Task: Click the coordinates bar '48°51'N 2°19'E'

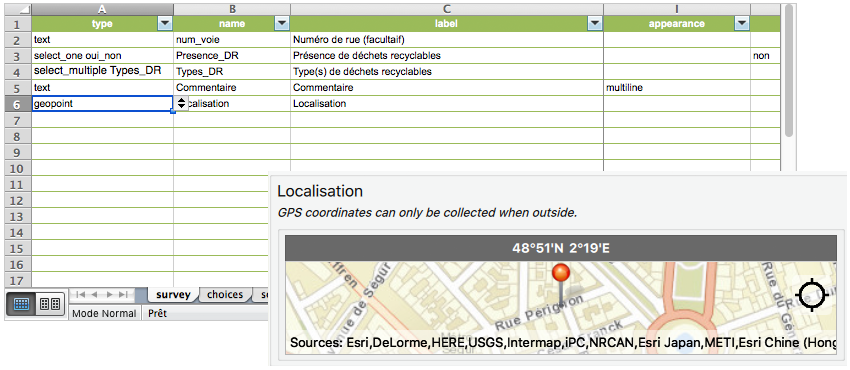Action: coord(561,248)
